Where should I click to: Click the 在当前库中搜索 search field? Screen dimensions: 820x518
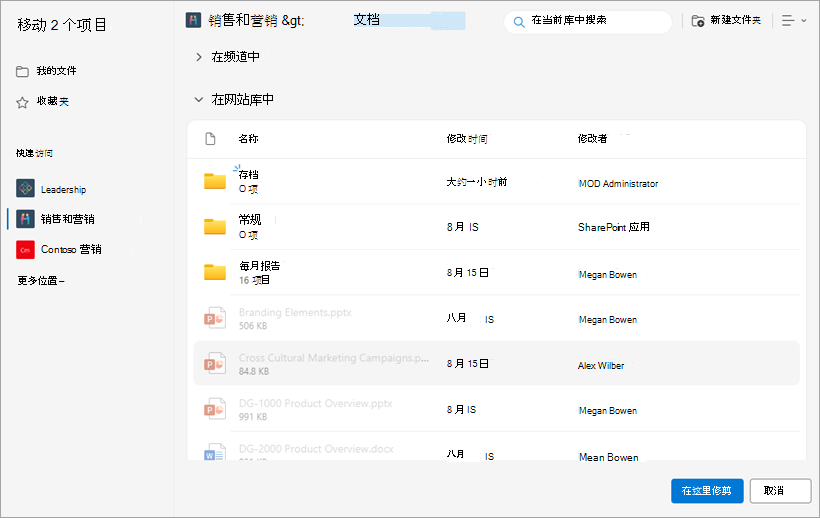click(x=588, y=22)
